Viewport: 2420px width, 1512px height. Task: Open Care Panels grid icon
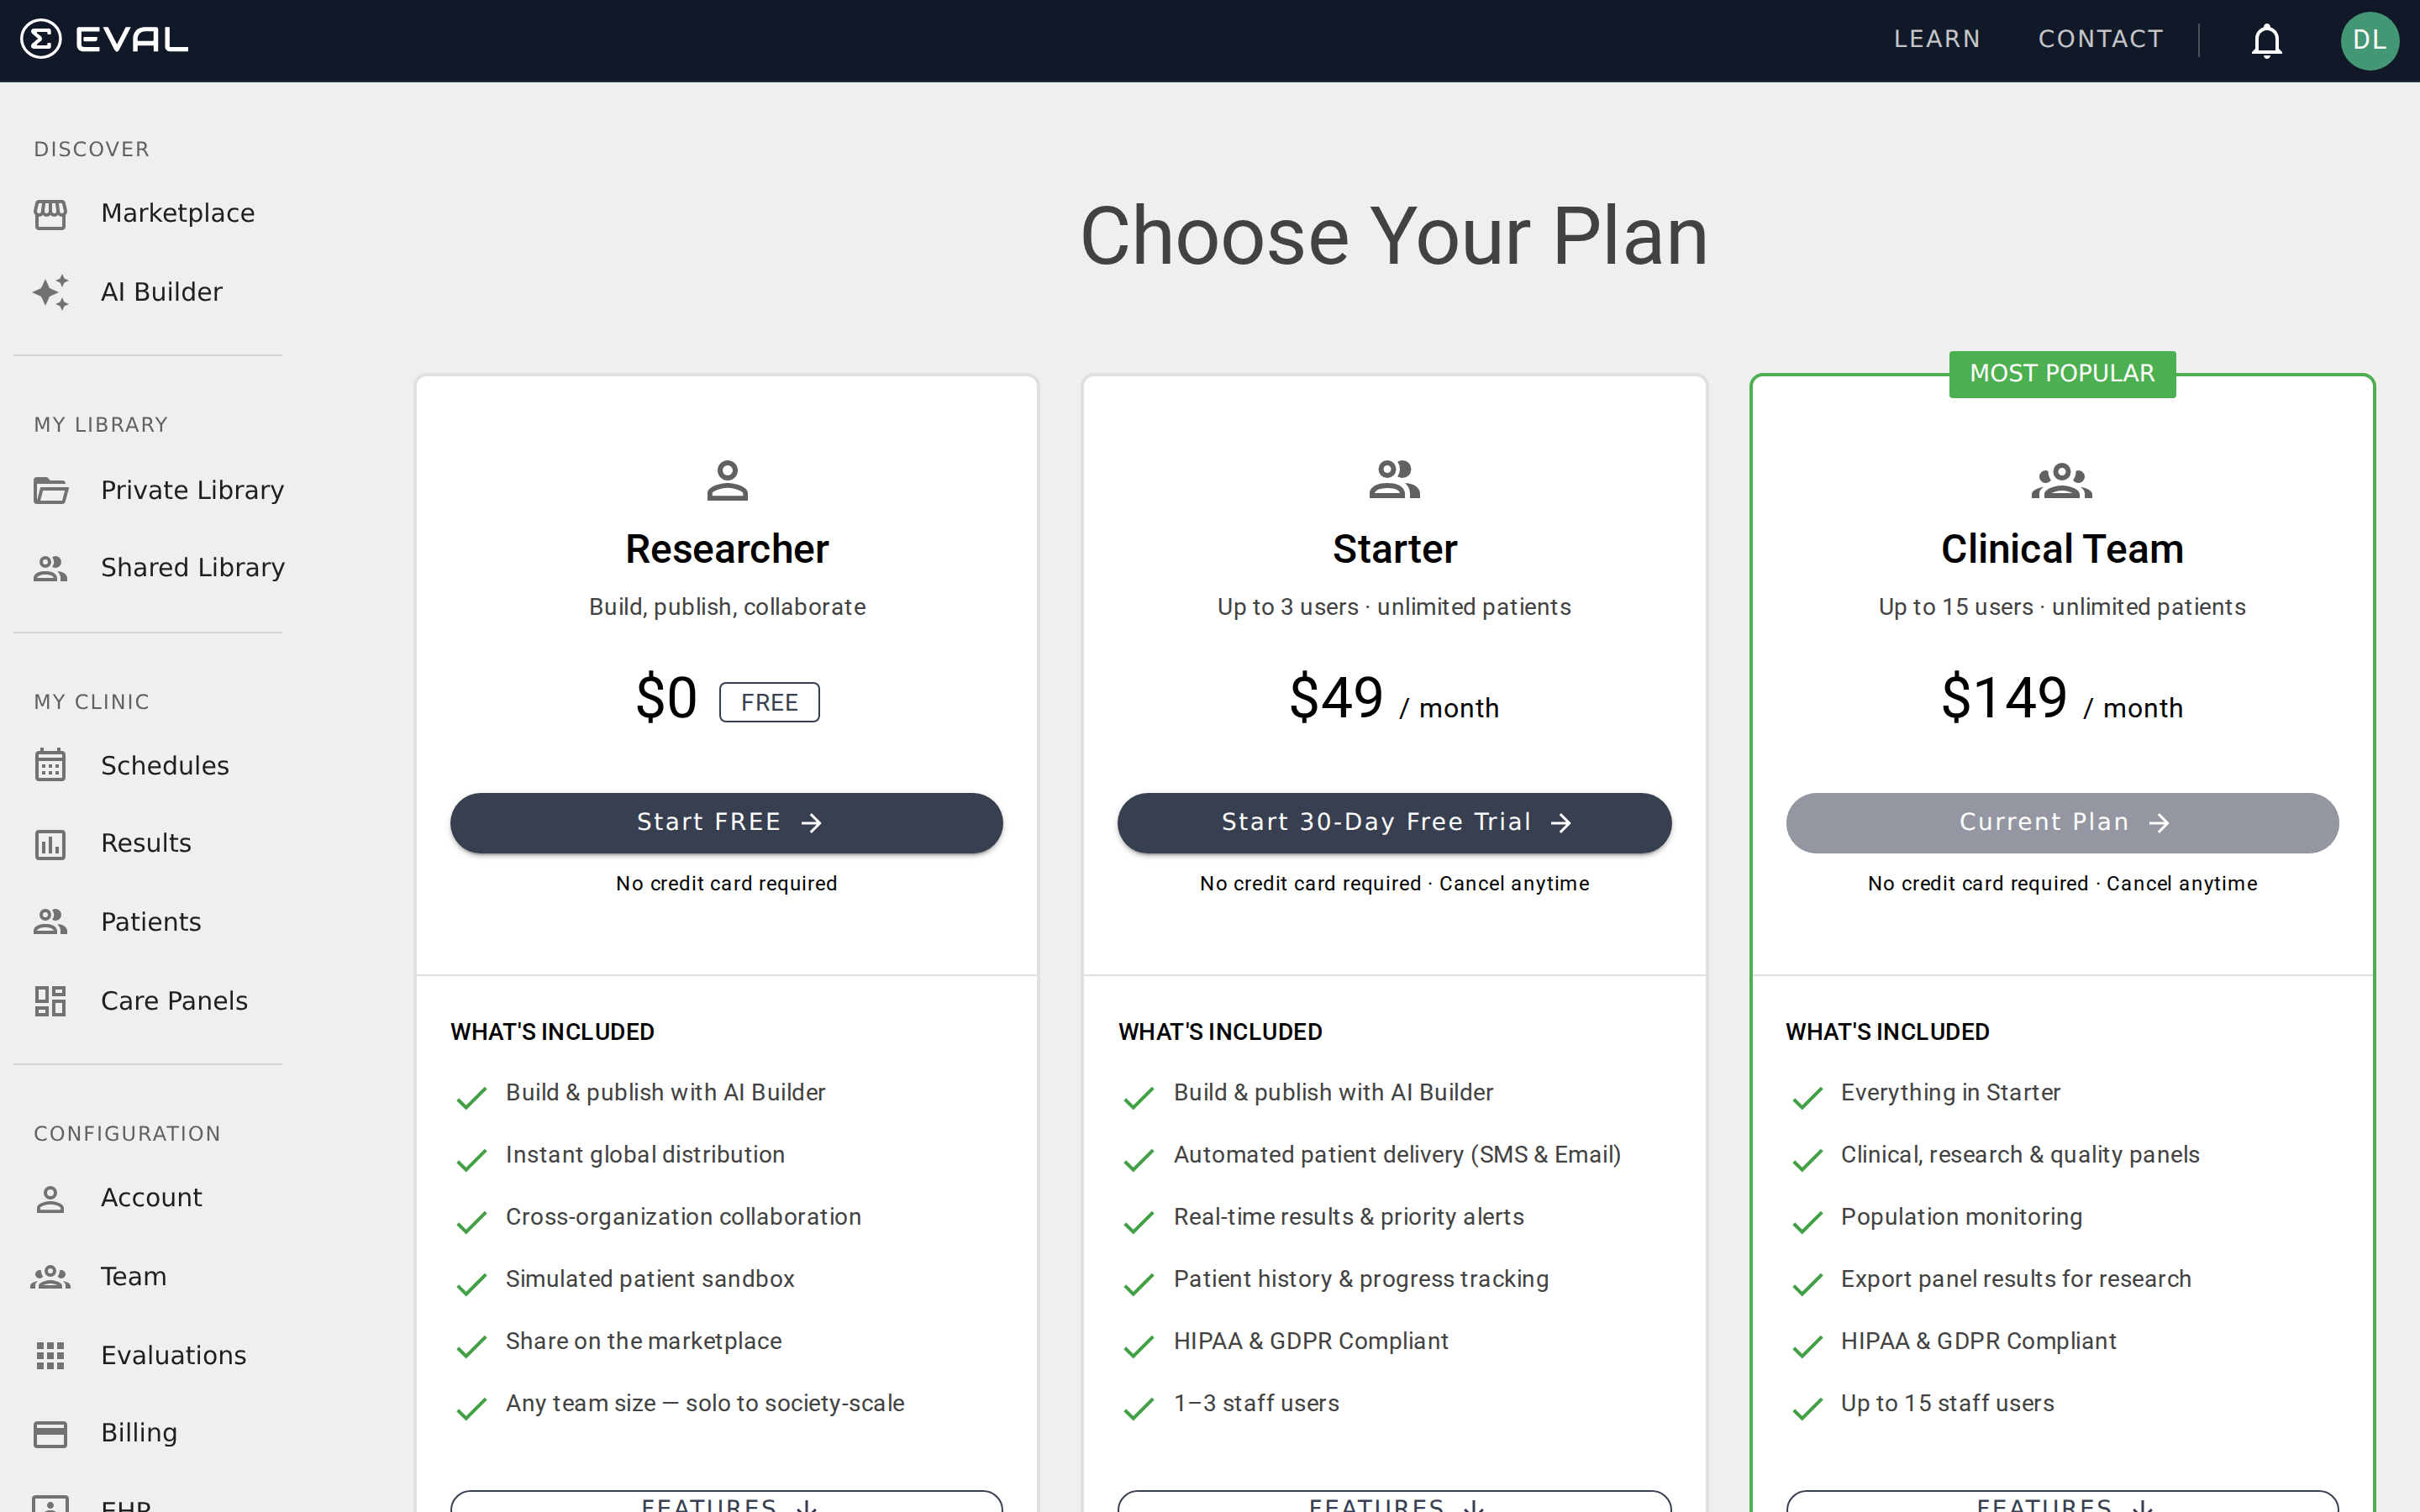(x=51, y=1000)
